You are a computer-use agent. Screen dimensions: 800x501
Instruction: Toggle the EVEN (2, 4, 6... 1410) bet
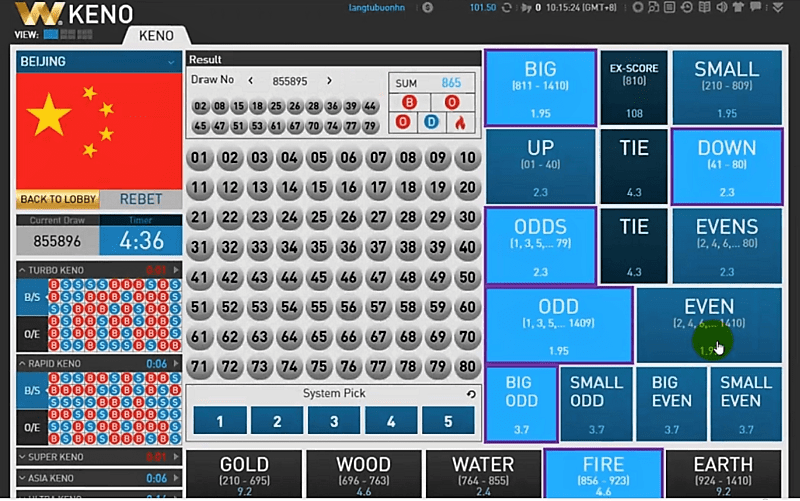coord(709,325)
